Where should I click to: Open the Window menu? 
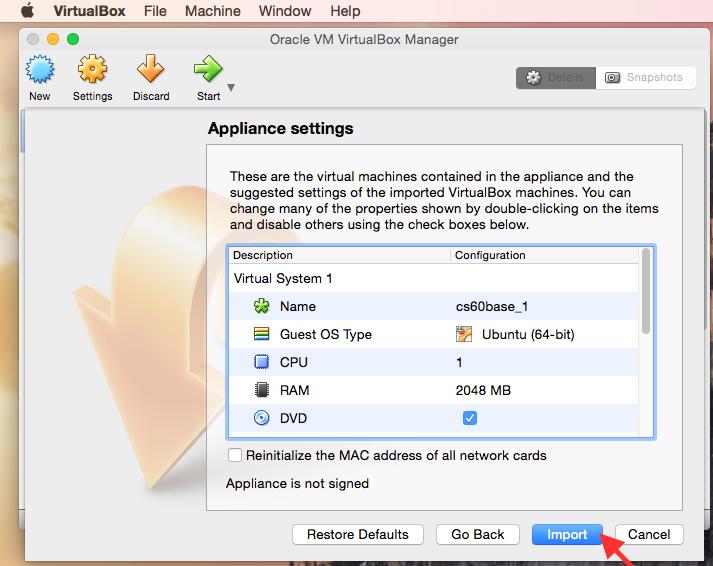coord(285,10)
